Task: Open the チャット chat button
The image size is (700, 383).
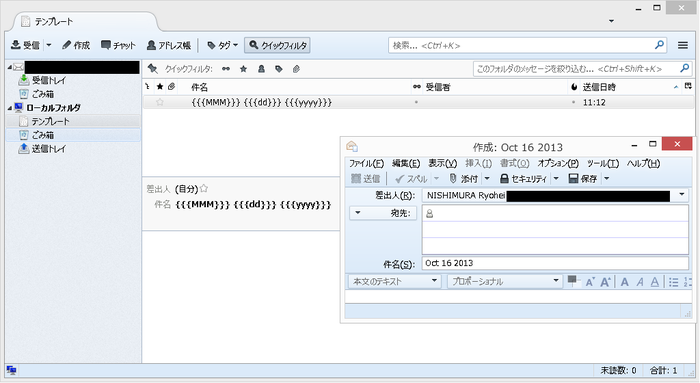Action: click(118, 45)
